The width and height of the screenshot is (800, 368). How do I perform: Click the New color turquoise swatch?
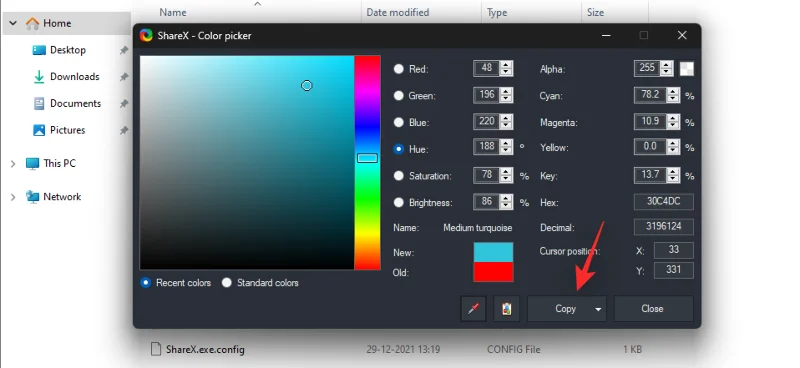tap(493, 253)
